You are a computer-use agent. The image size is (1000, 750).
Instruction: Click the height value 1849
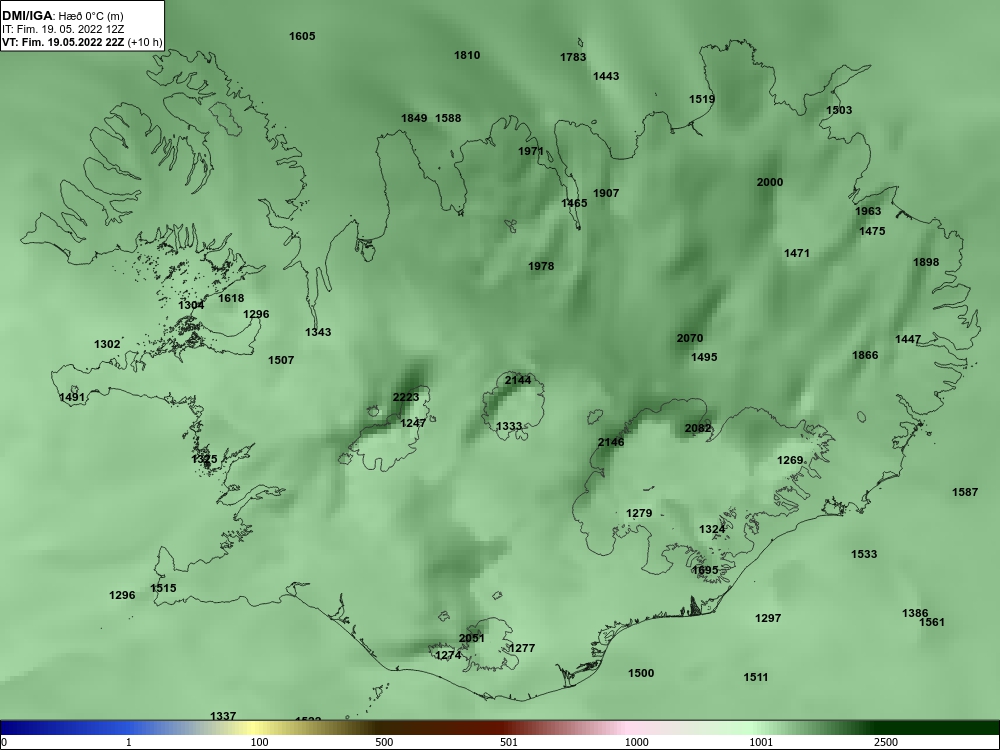click(x=414, y=119)
